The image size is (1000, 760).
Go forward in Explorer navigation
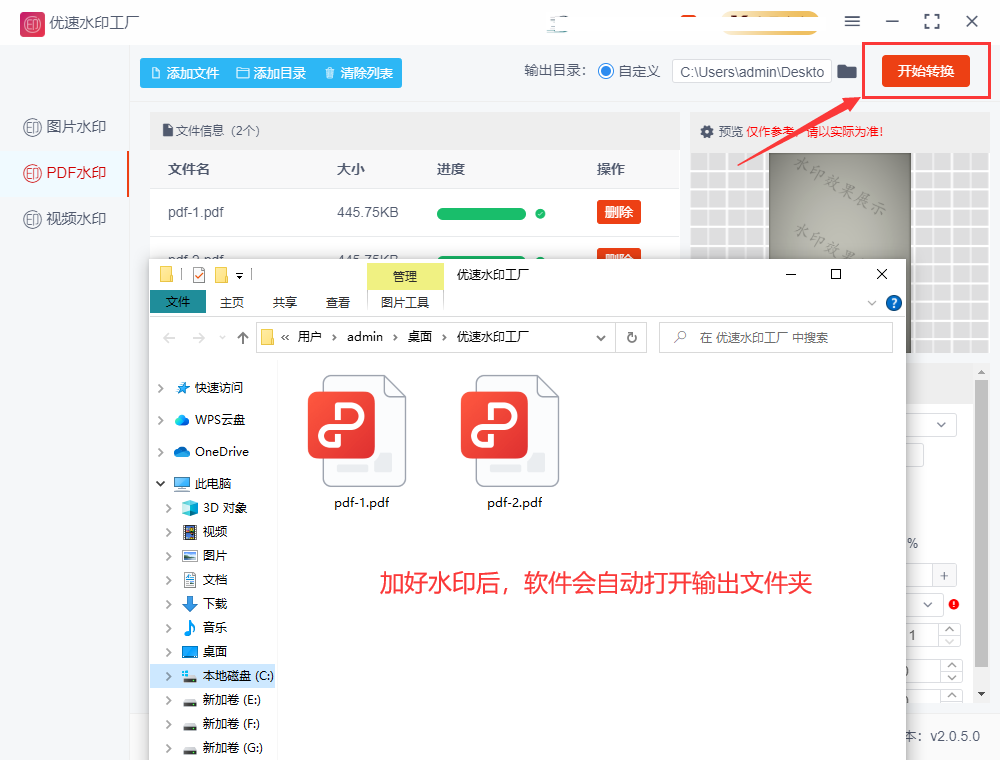199,338
